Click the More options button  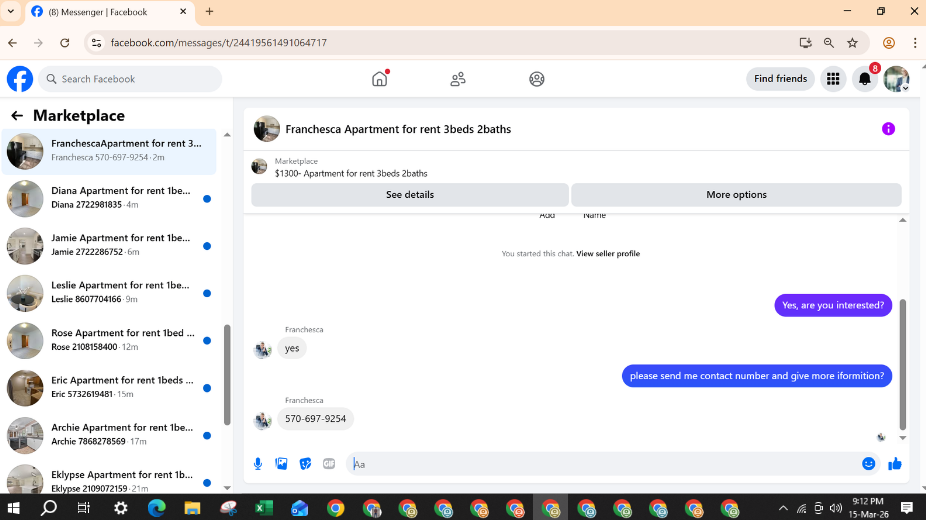click(736, 195)
